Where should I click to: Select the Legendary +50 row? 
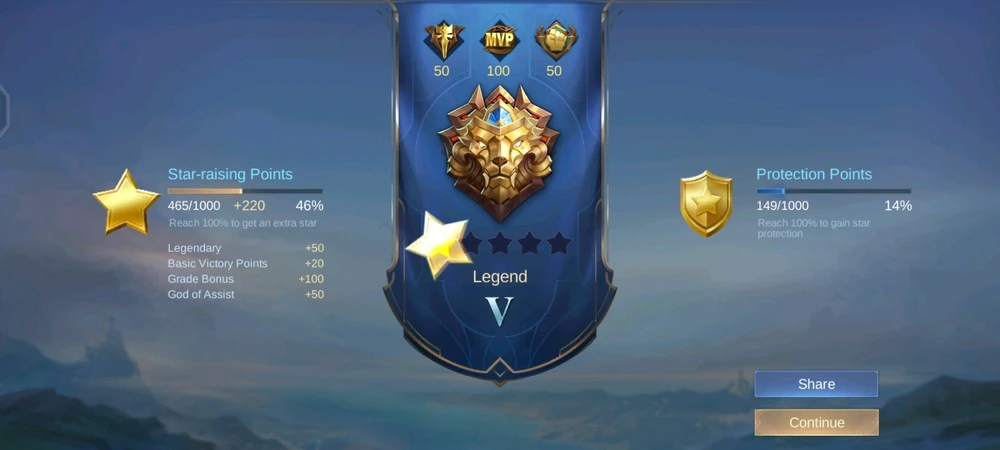(246, 249)
